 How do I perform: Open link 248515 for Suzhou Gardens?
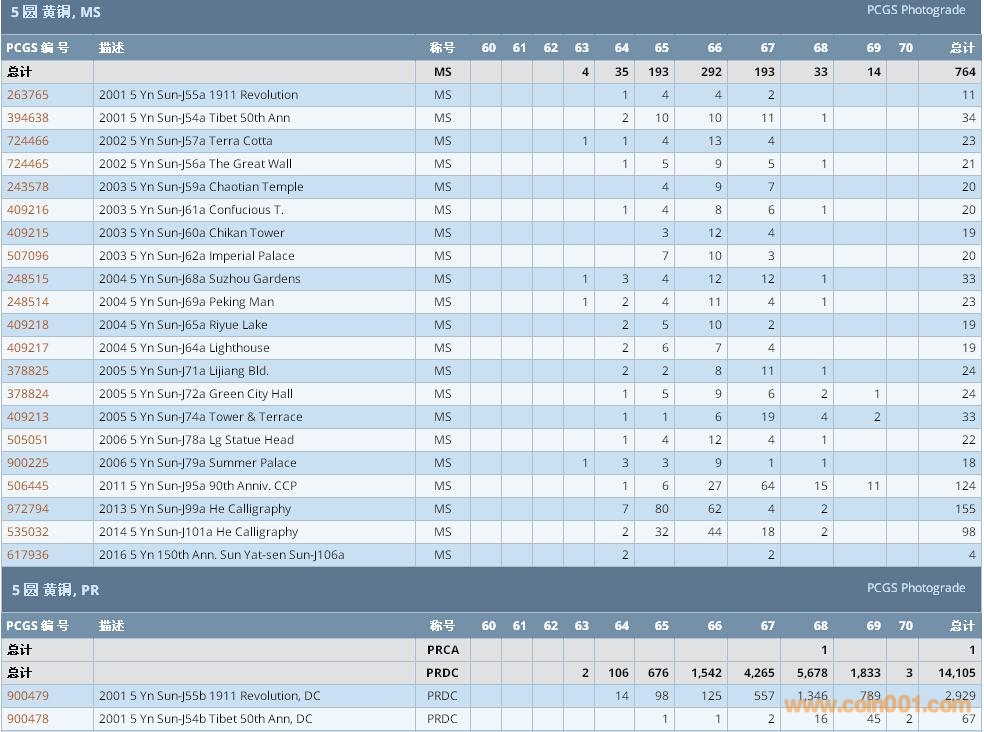click(27, 279)
